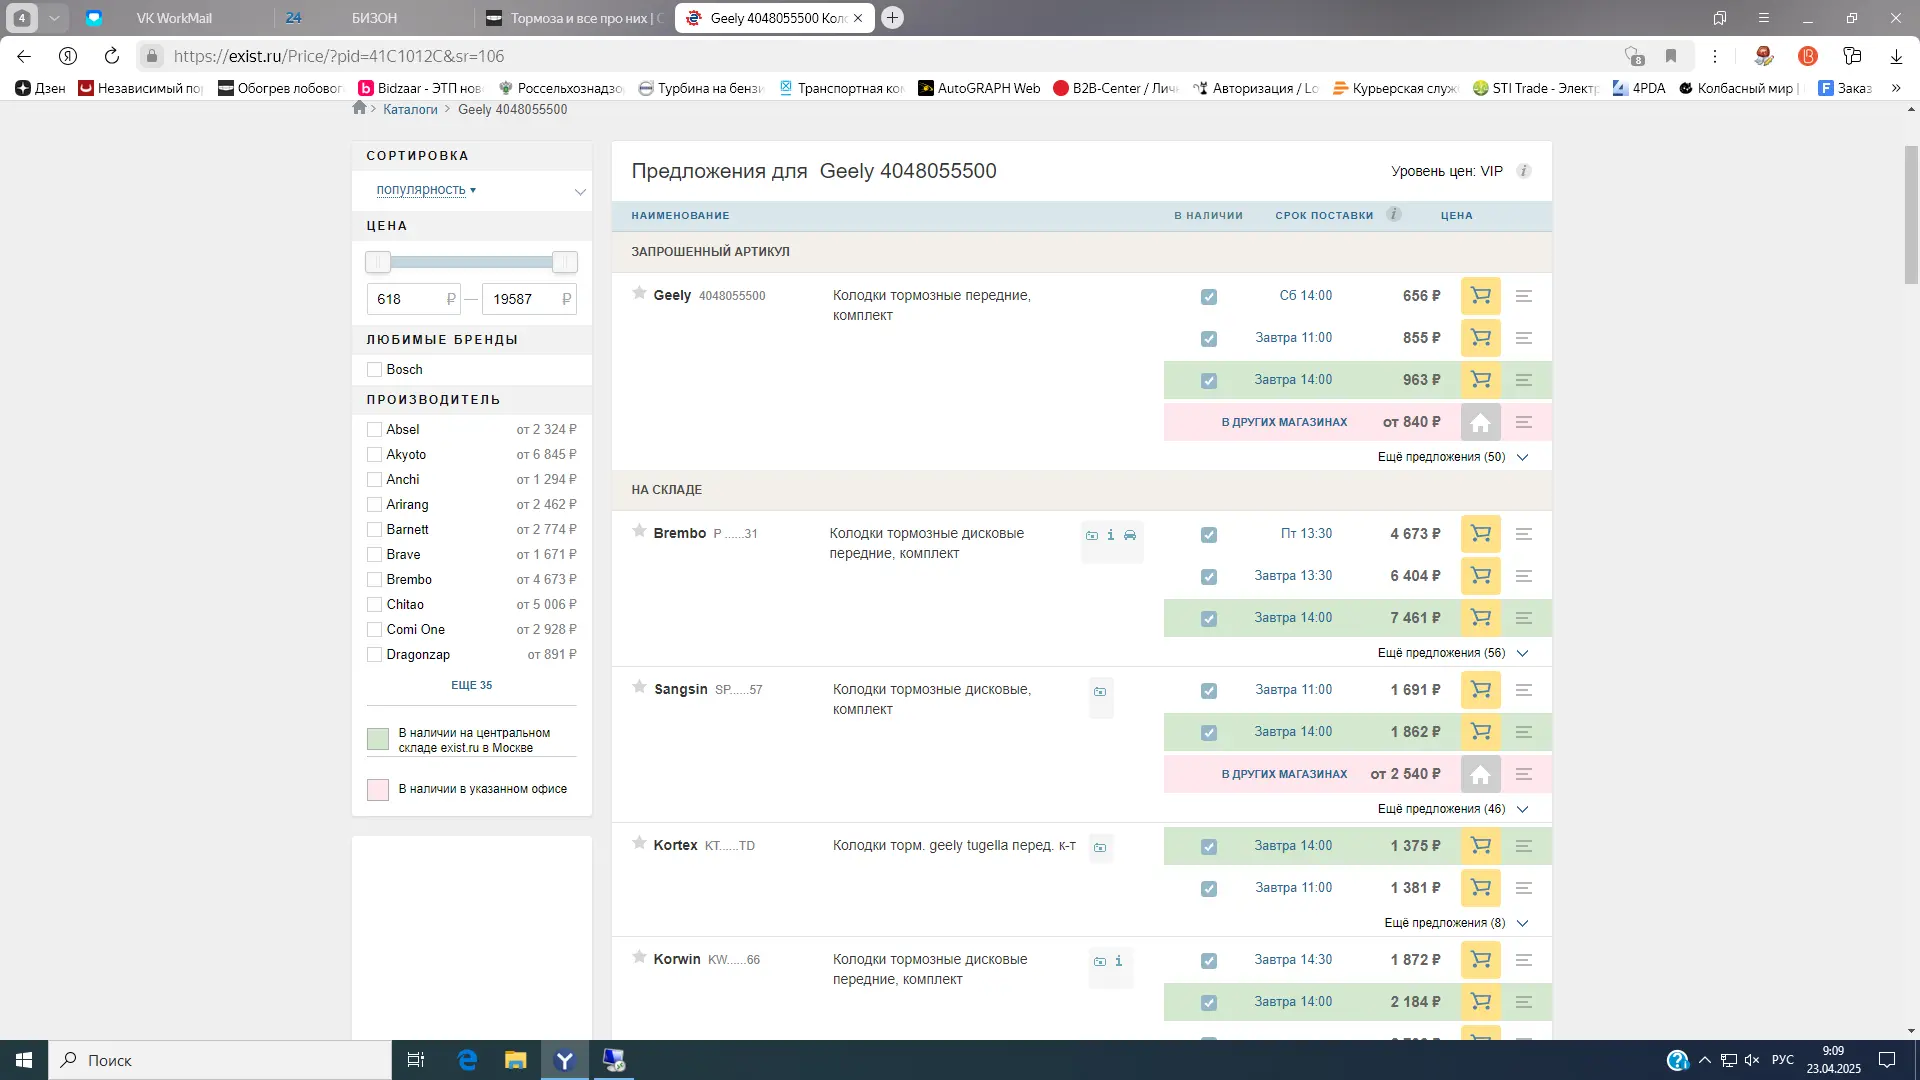
Task: Toggle in-stock checkbox for Sangsin 1 691 ₽
Action: [x=1209, y=691]
